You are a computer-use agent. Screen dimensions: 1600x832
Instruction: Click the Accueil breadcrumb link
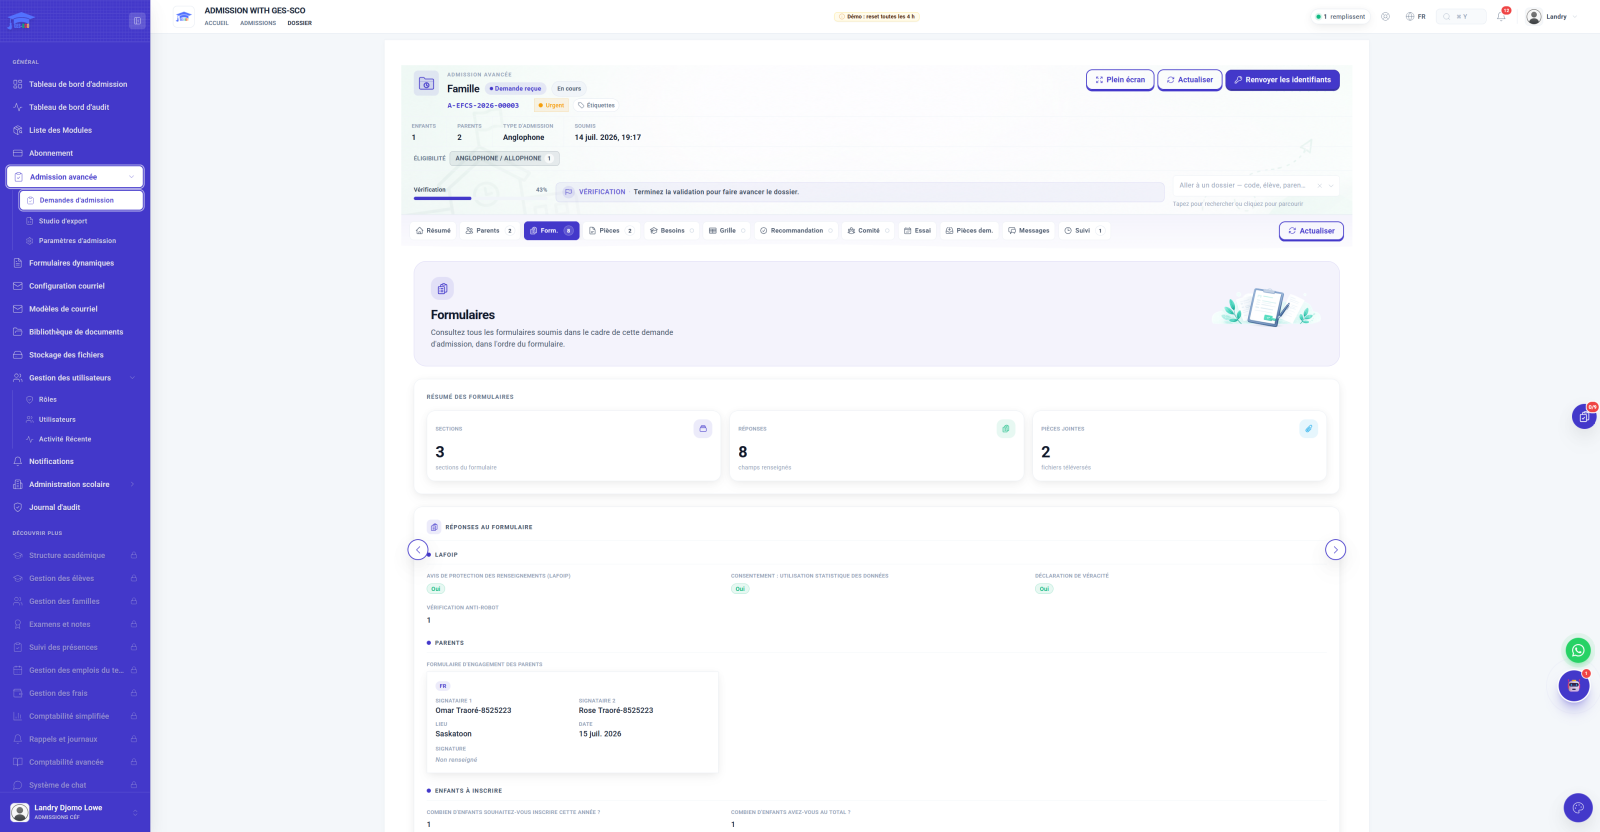point(217,23)
